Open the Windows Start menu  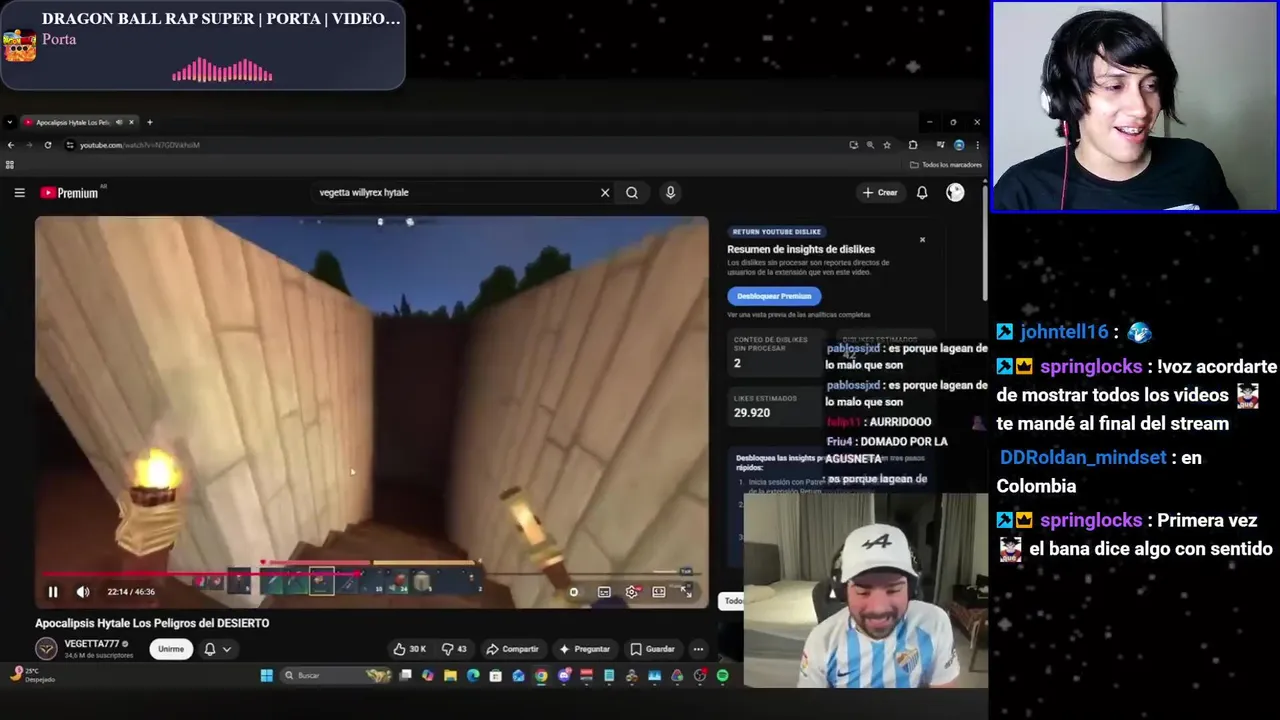(267, 676)
